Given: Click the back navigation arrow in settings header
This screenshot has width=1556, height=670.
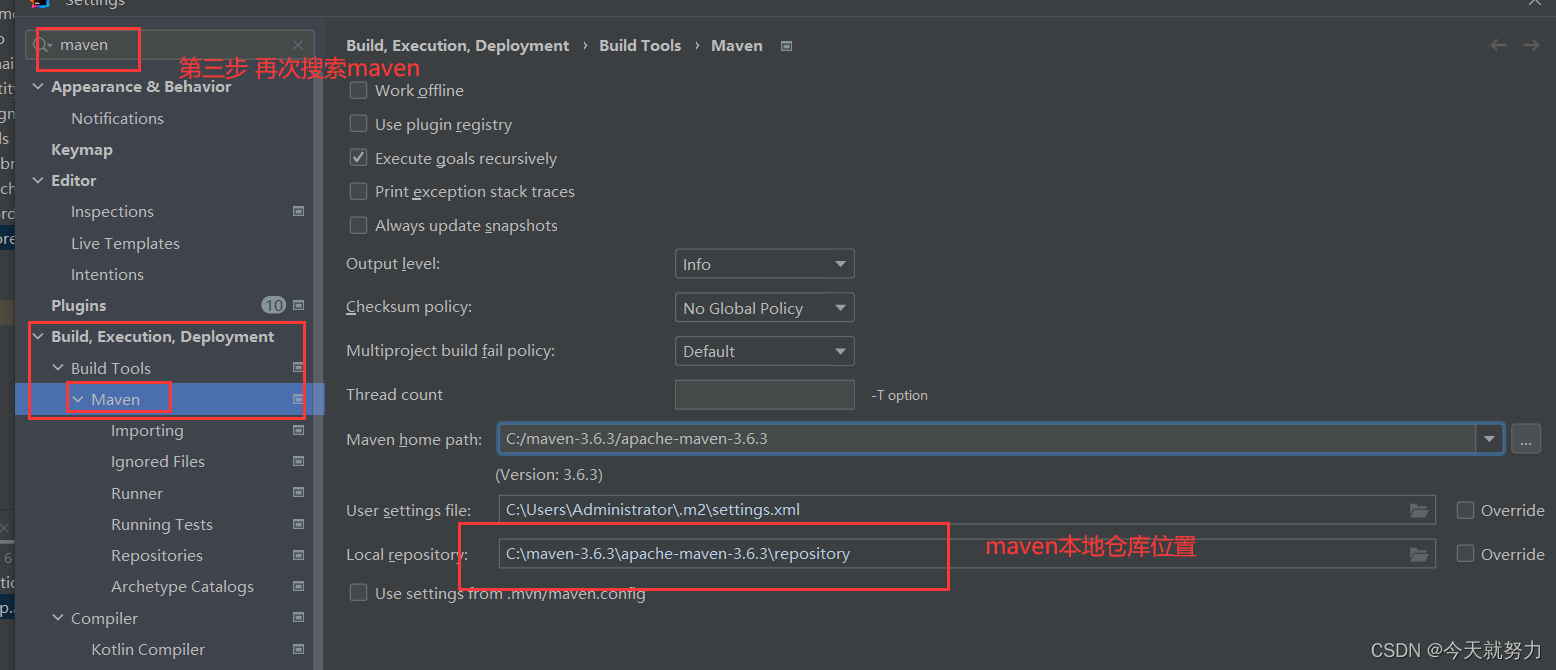Looking at the screenshot, I should point(1497,45).
